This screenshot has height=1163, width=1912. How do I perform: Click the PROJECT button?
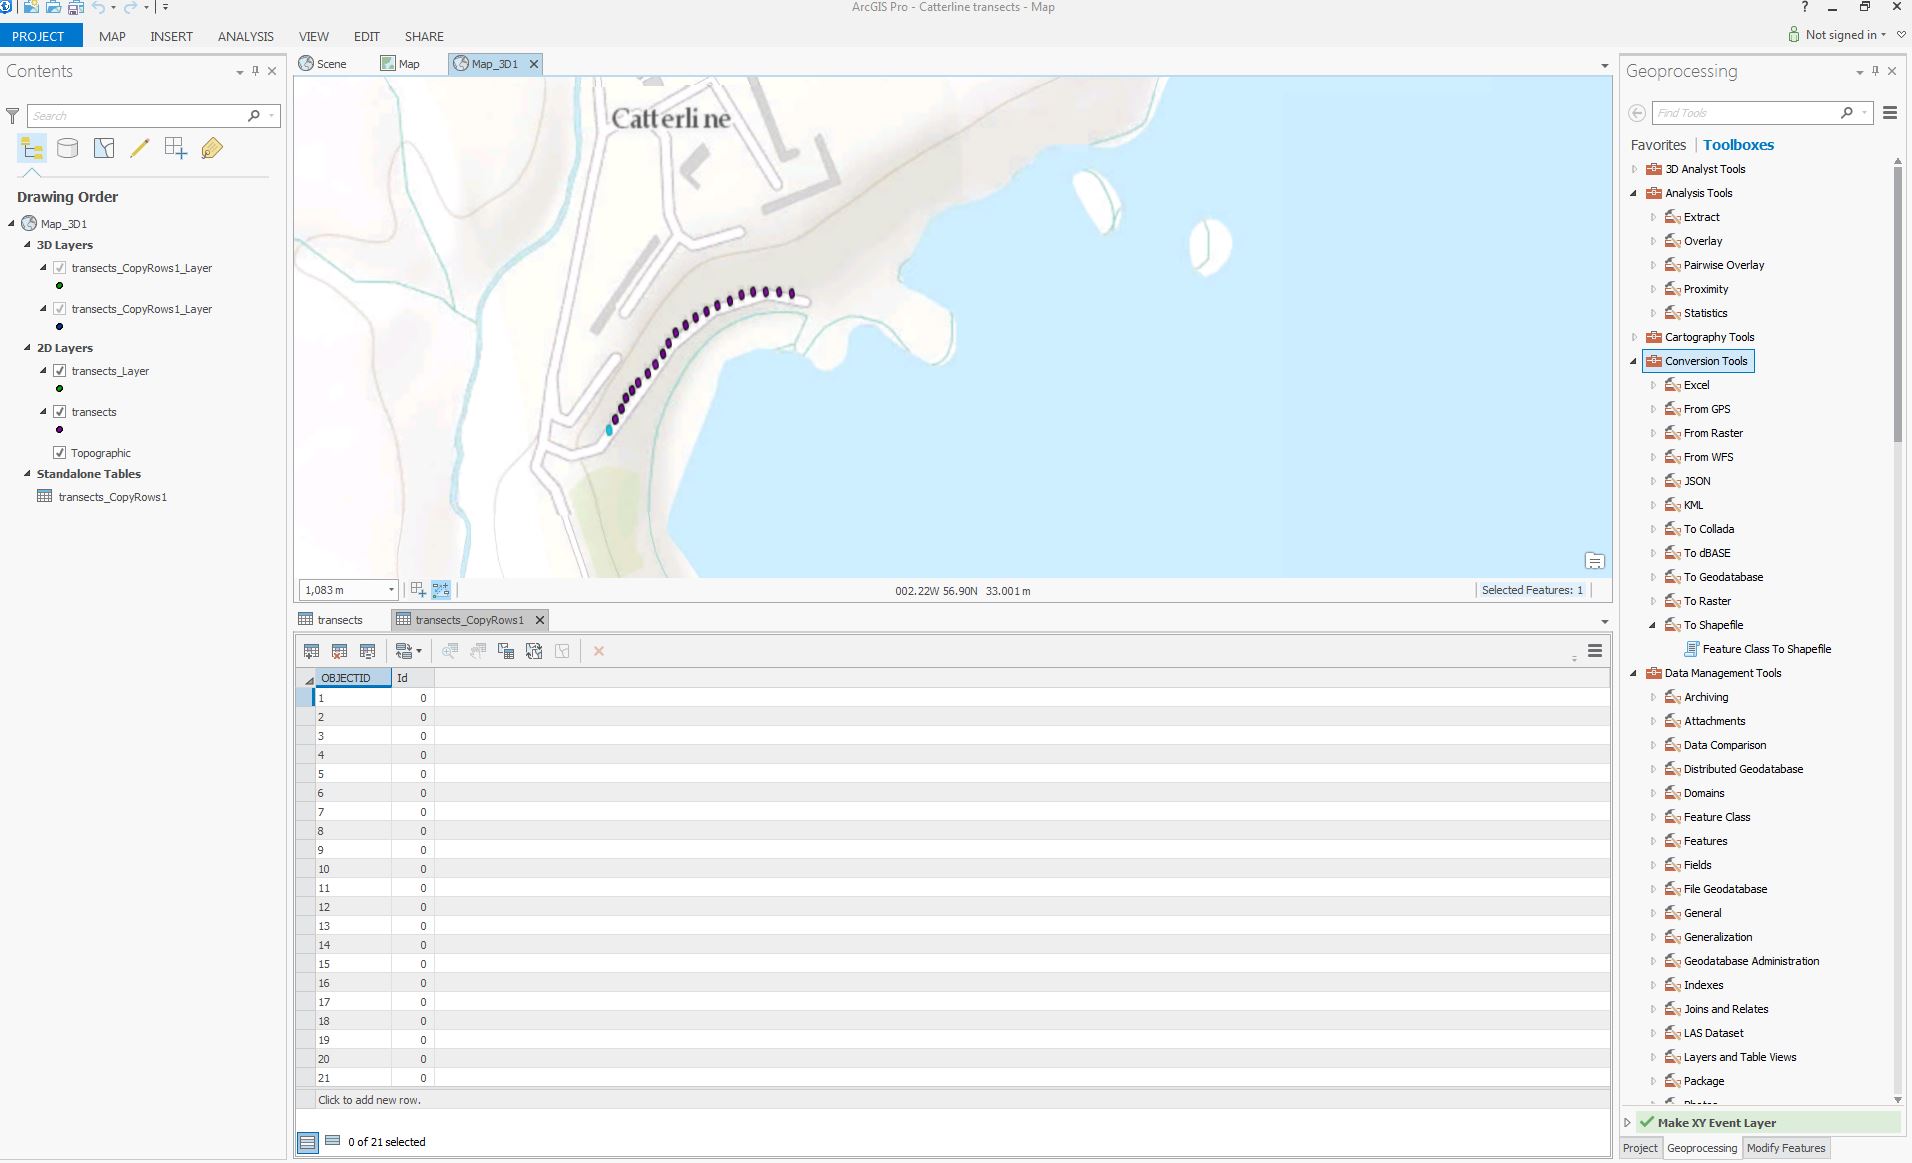[x=41, y=36]
